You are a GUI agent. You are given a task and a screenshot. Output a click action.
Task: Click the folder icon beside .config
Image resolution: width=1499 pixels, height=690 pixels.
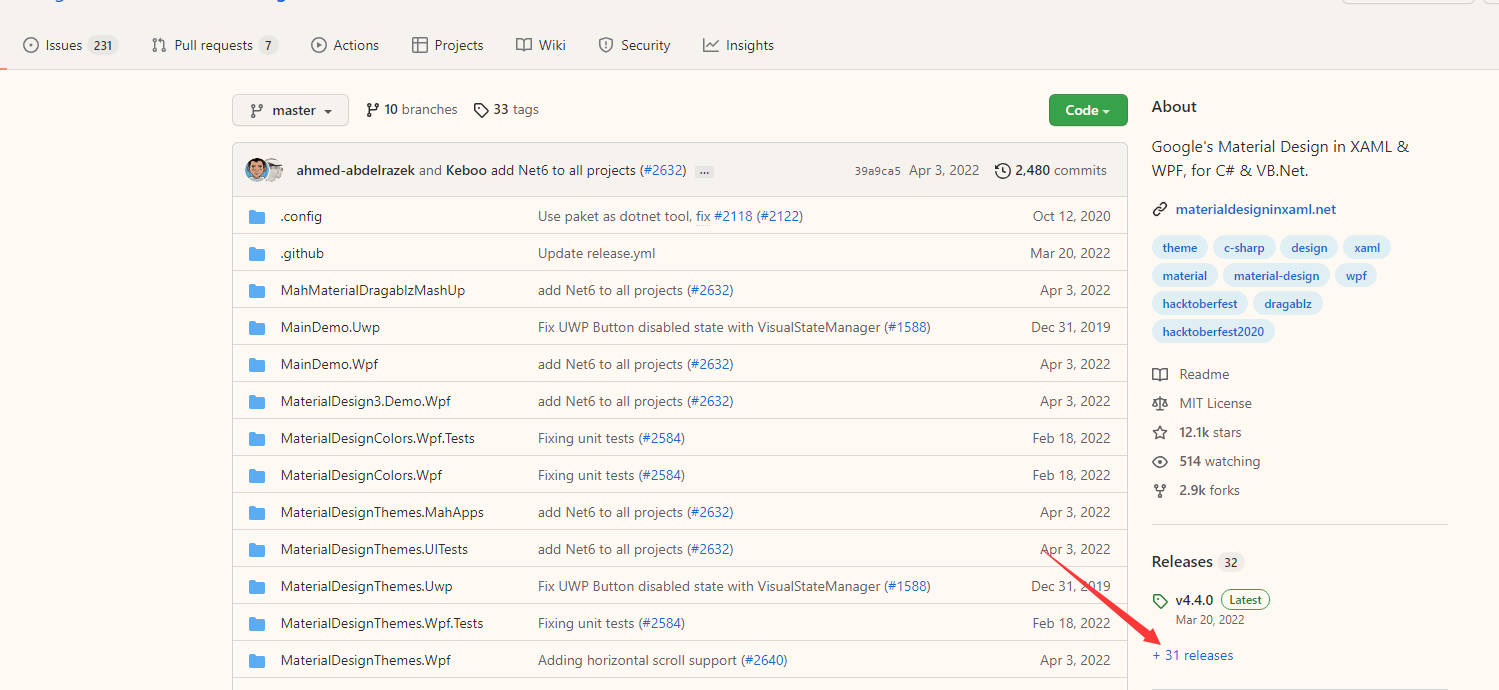click(x=257, y=217)
